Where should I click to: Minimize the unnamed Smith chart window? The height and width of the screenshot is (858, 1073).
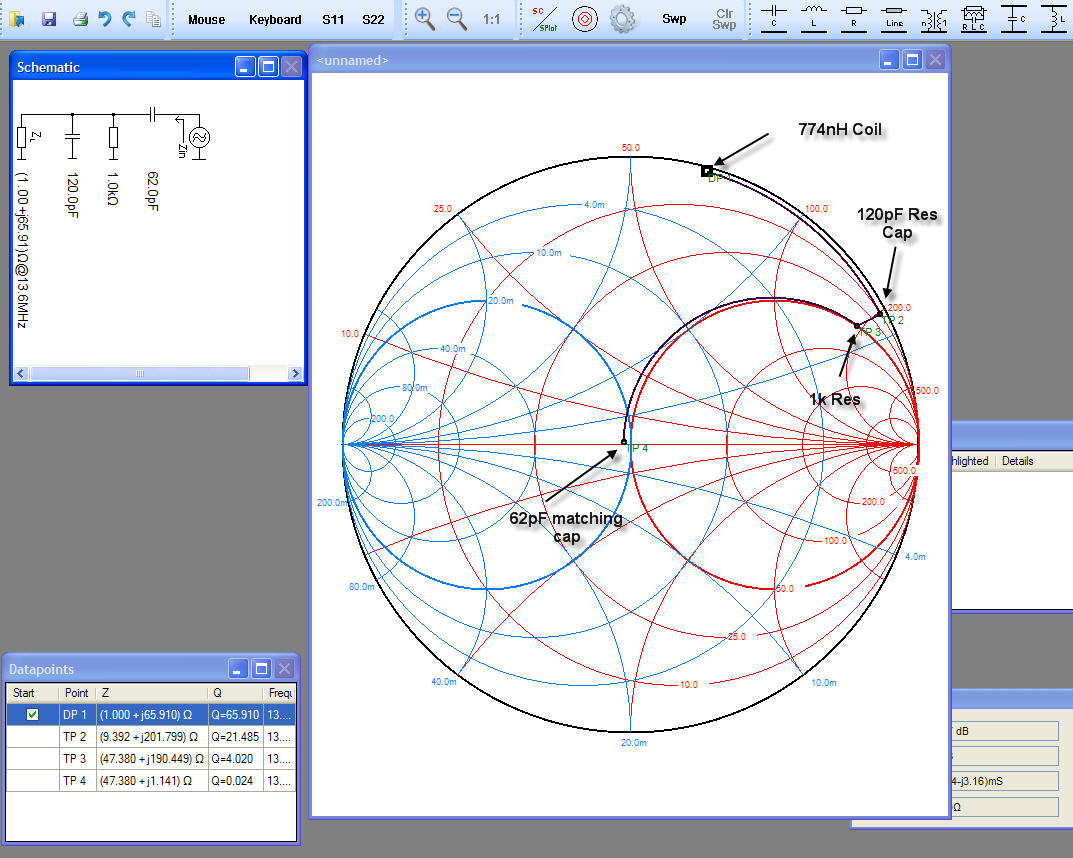click(x=888, y=60)
